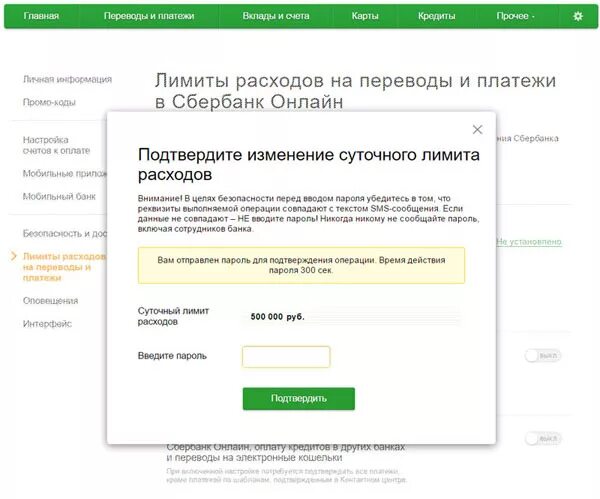The height and width of the screenshot is (499, 600).
Task: Click the orange arrow beside Лимиты расходов
Action: click(14, 256)
